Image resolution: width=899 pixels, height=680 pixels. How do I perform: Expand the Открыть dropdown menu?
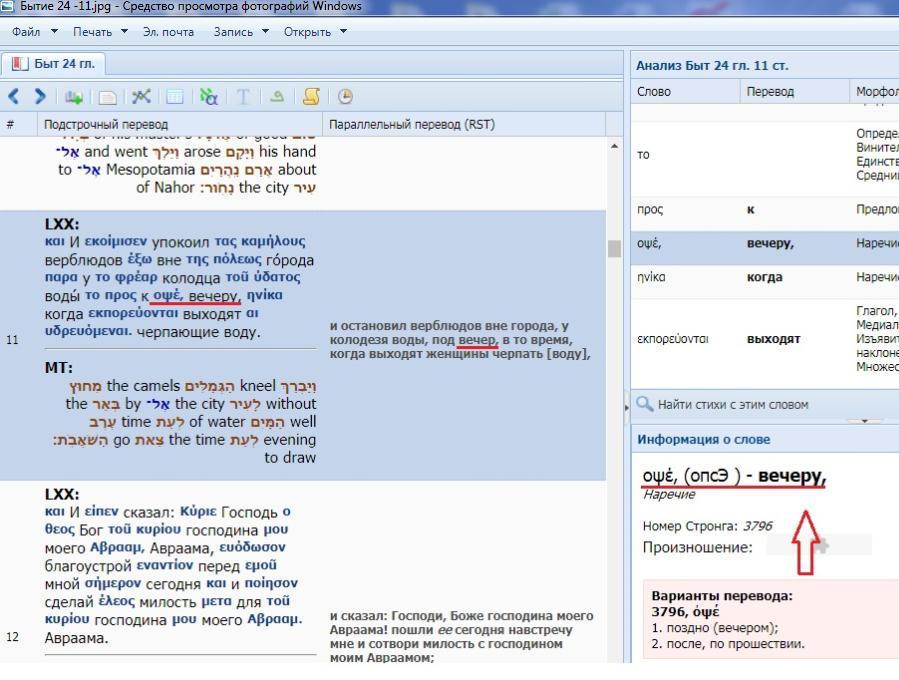(314, 32)
